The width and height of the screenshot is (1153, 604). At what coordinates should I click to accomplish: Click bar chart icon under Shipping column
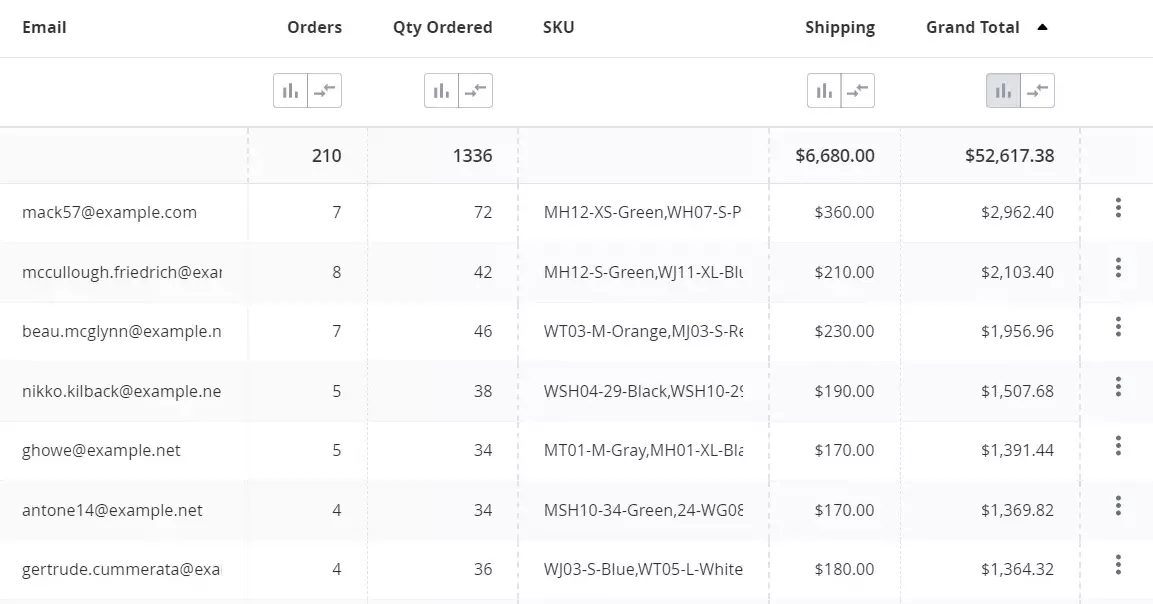(824, 91)
